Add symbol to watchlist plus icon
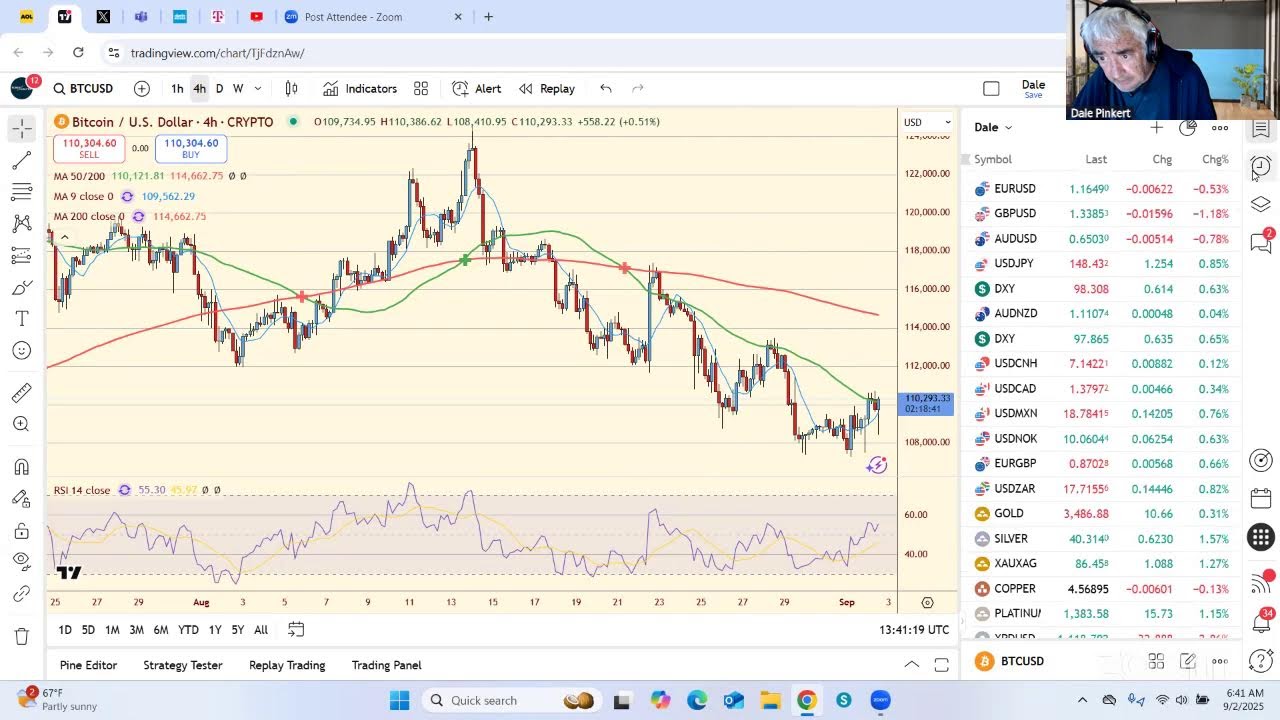The image size is (1280, 720). click(1156, 127)
